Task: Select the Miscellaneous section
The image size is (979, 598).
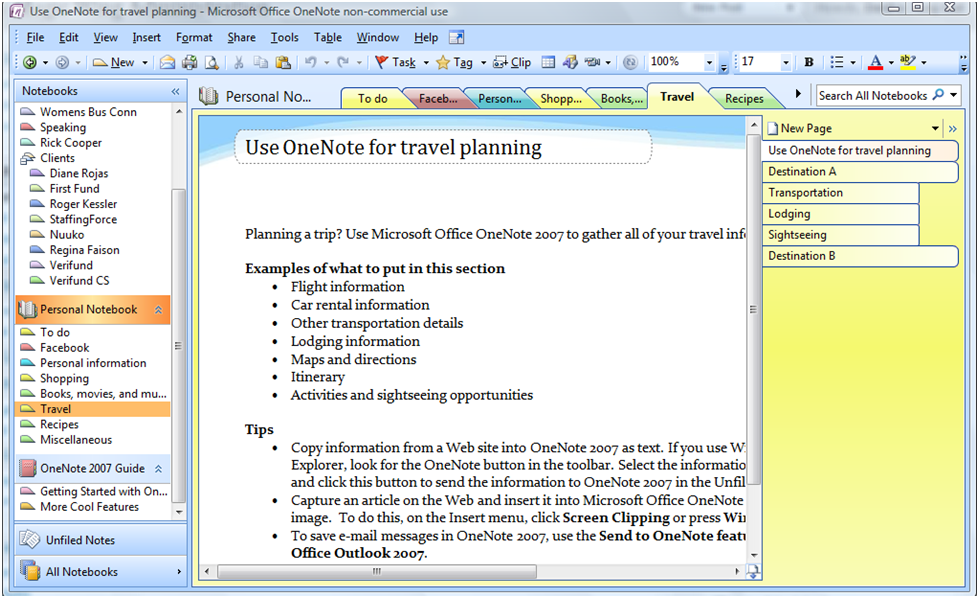Action: [76, 439]
